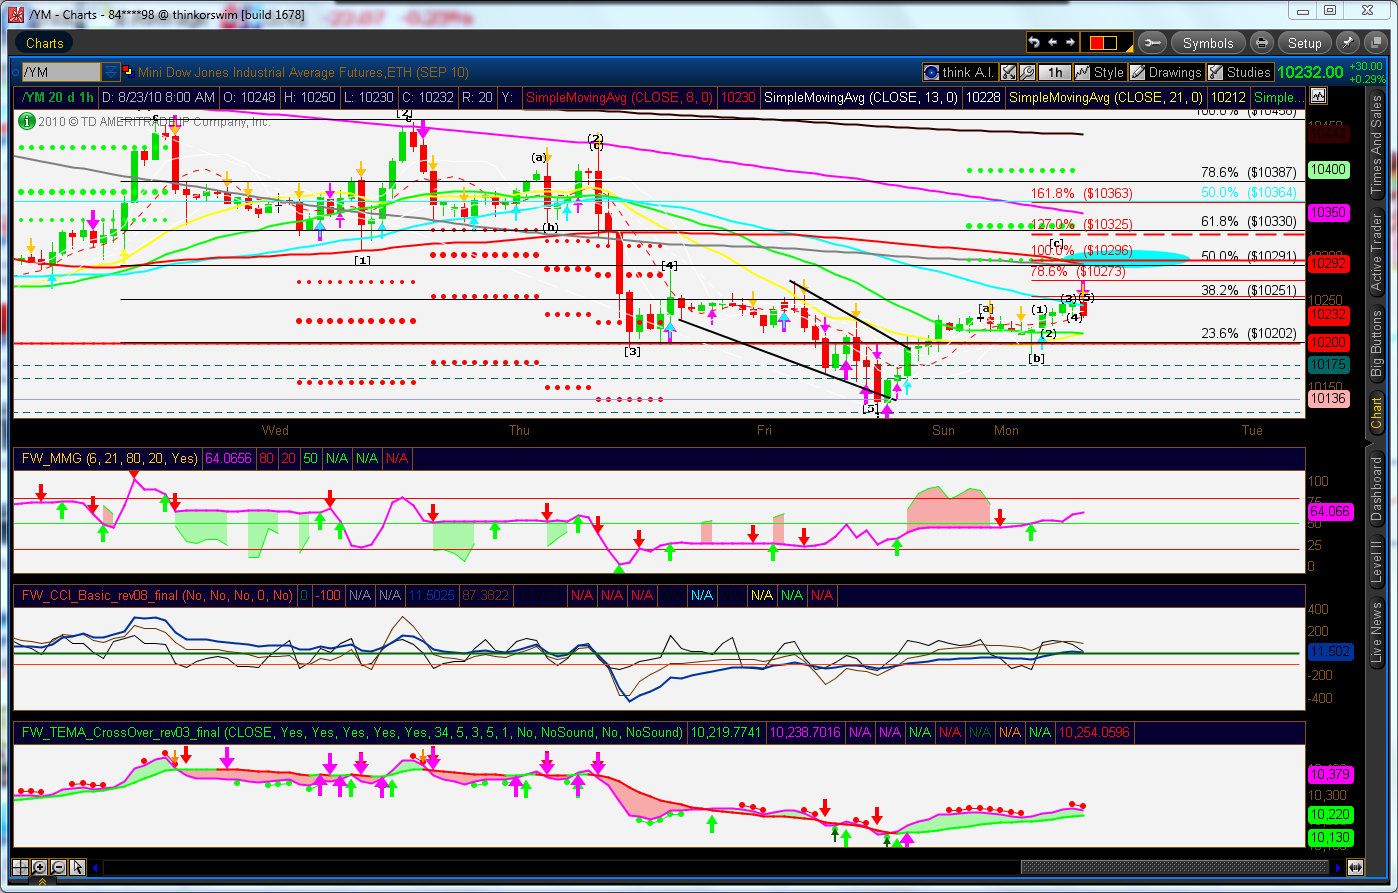1398x893 pixels.
Task: Click the zoom-out magnifier at bottom left
Action: pyautogui.click(x=58, y=867)
